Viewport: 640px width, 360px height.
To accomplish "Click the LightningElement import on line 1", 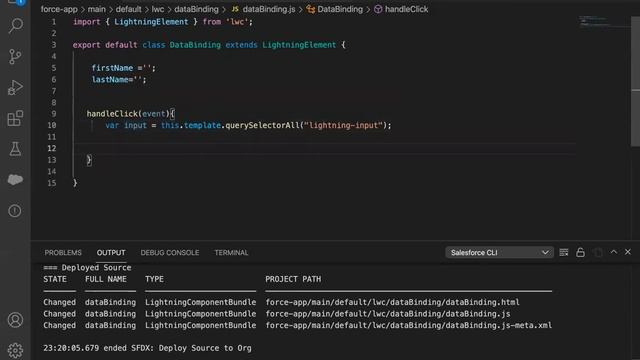I will click(151, 22).
